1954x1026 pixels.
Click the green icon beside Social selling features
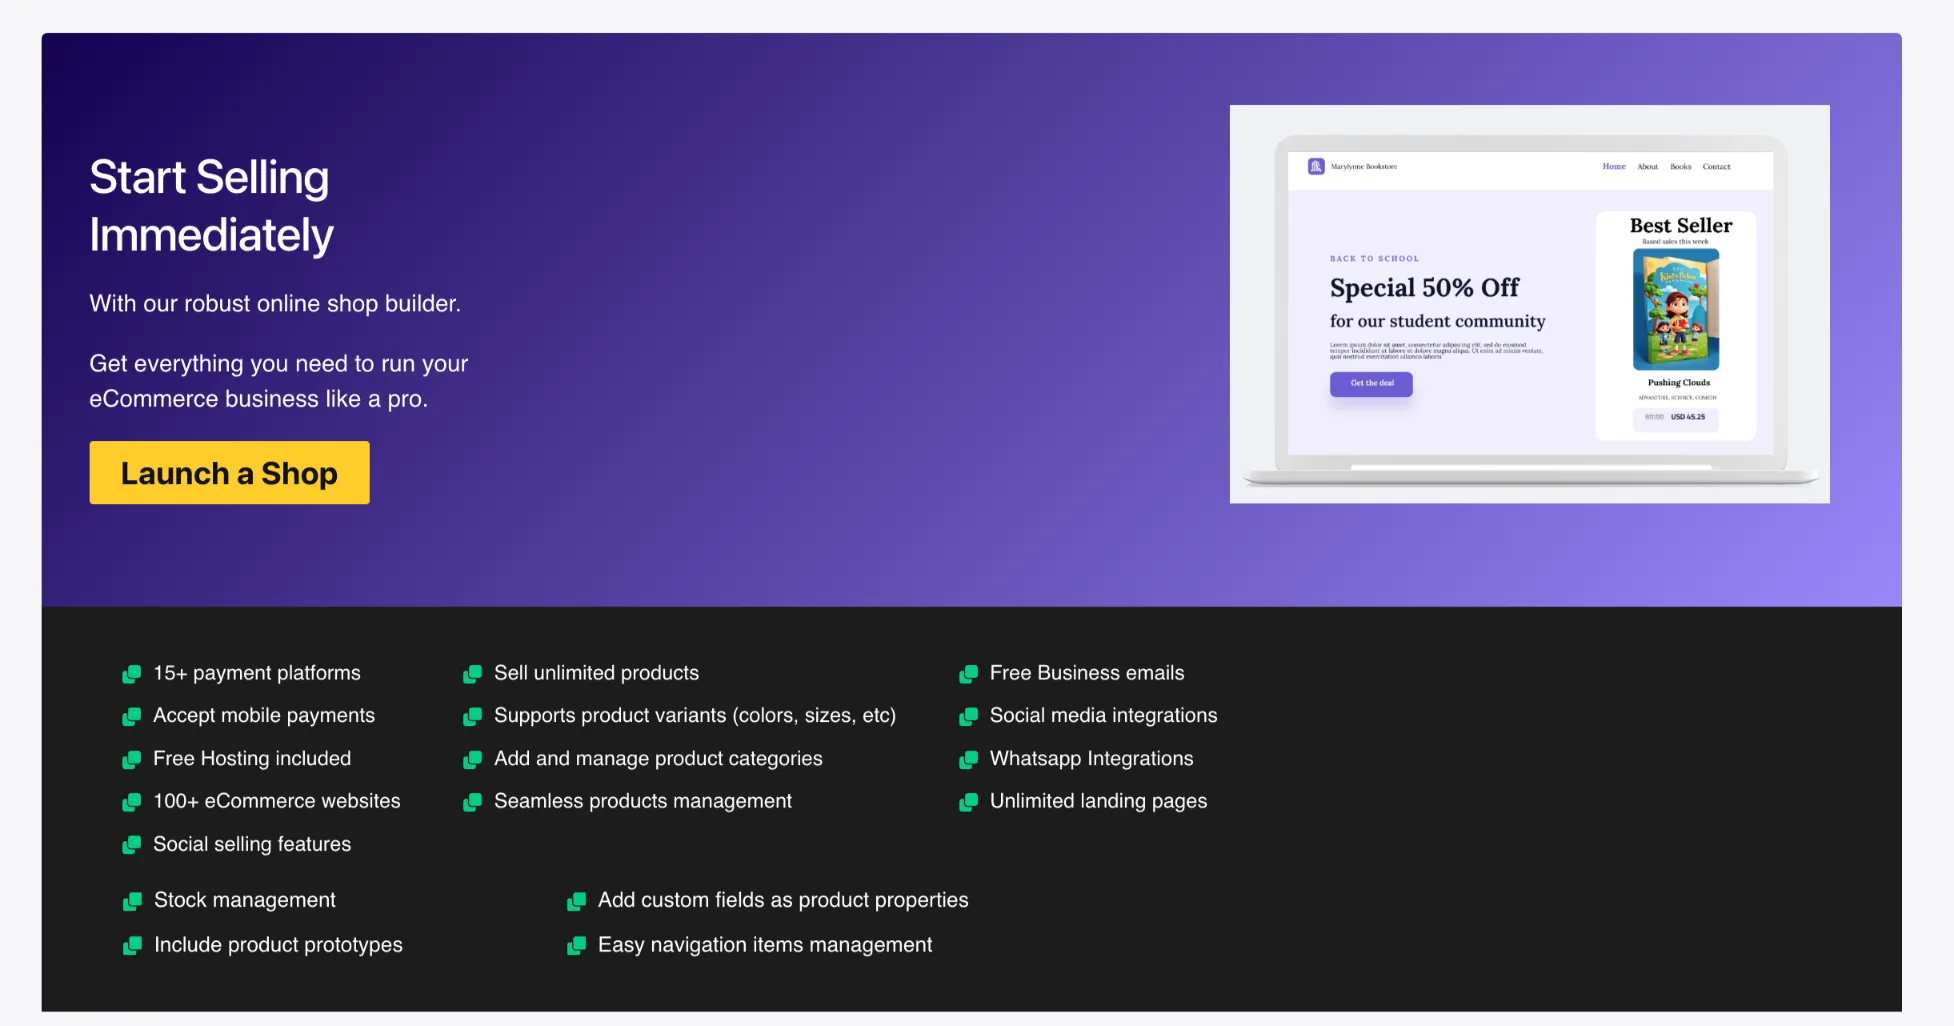131,845
